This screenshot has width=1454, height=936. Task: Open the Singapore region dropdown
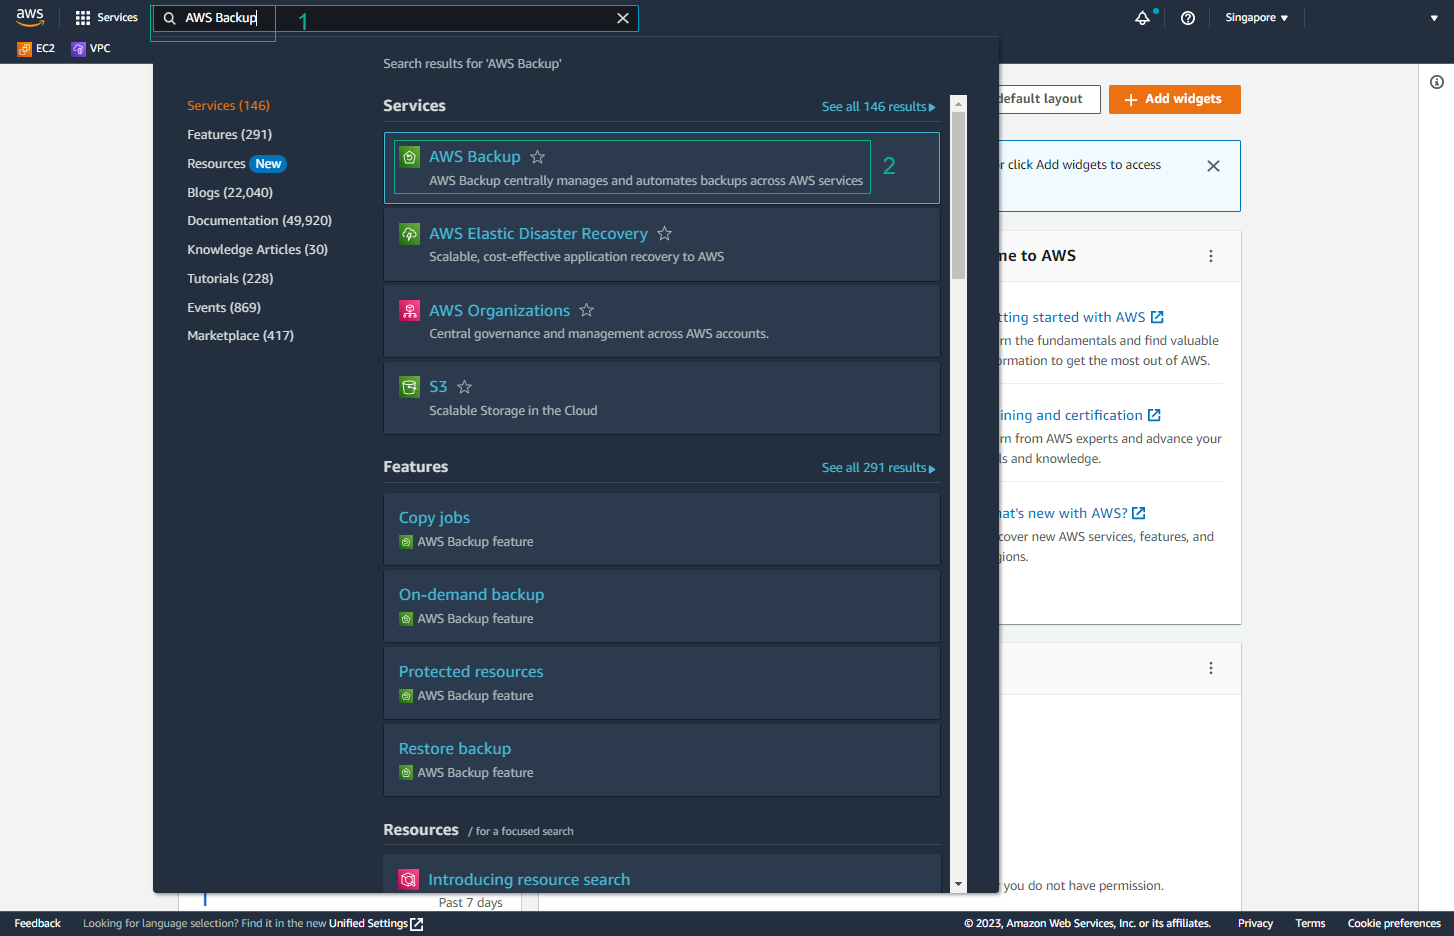click(1257, 18)
